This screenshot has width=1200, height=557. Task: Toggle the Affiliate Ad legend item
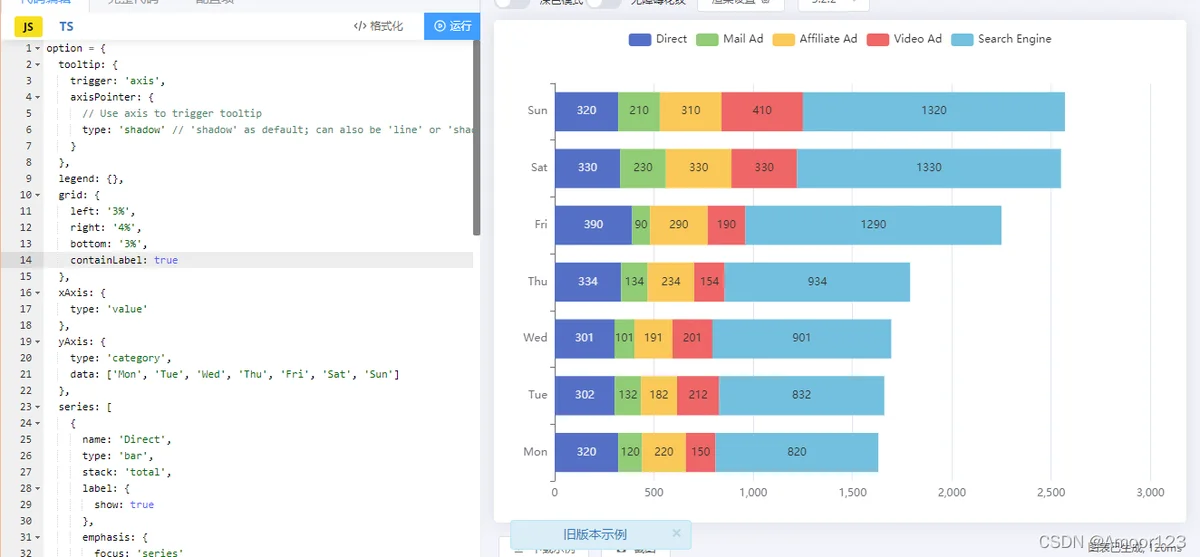coord(814,39)
